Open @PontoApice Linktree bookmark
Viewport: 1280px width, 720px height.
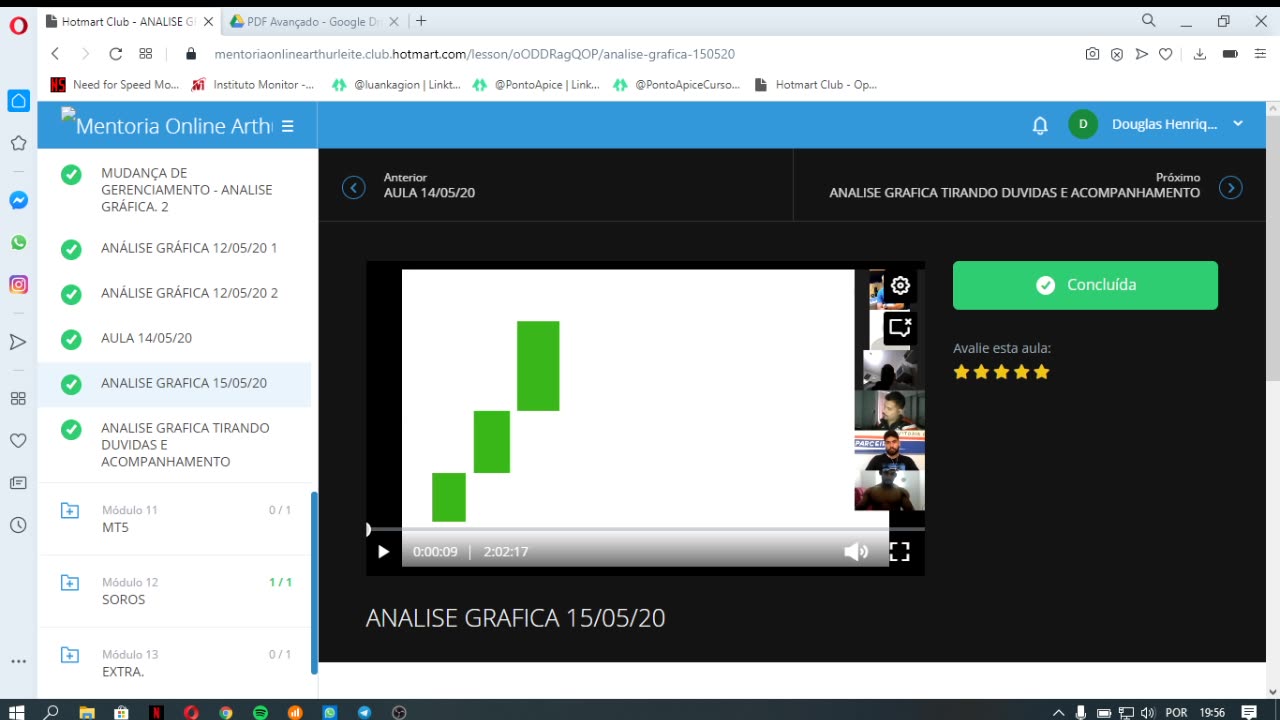[536, 85]
